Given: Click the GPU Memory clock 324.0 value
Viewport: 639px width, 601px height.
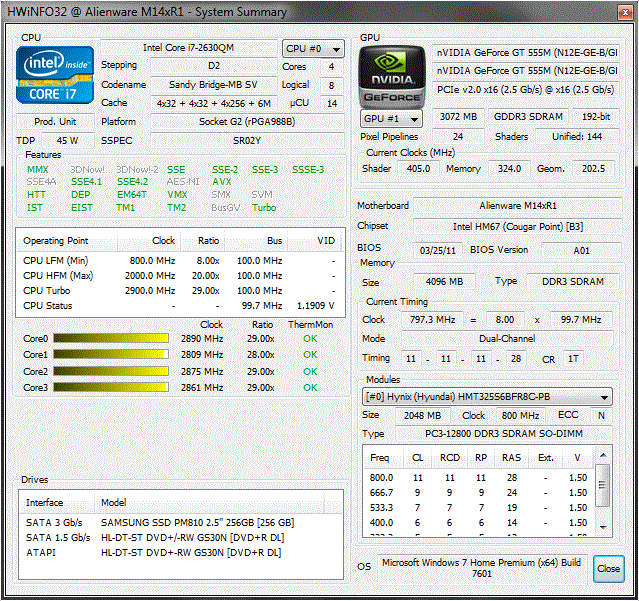Looking at the screenshot, I should [509, 168].
